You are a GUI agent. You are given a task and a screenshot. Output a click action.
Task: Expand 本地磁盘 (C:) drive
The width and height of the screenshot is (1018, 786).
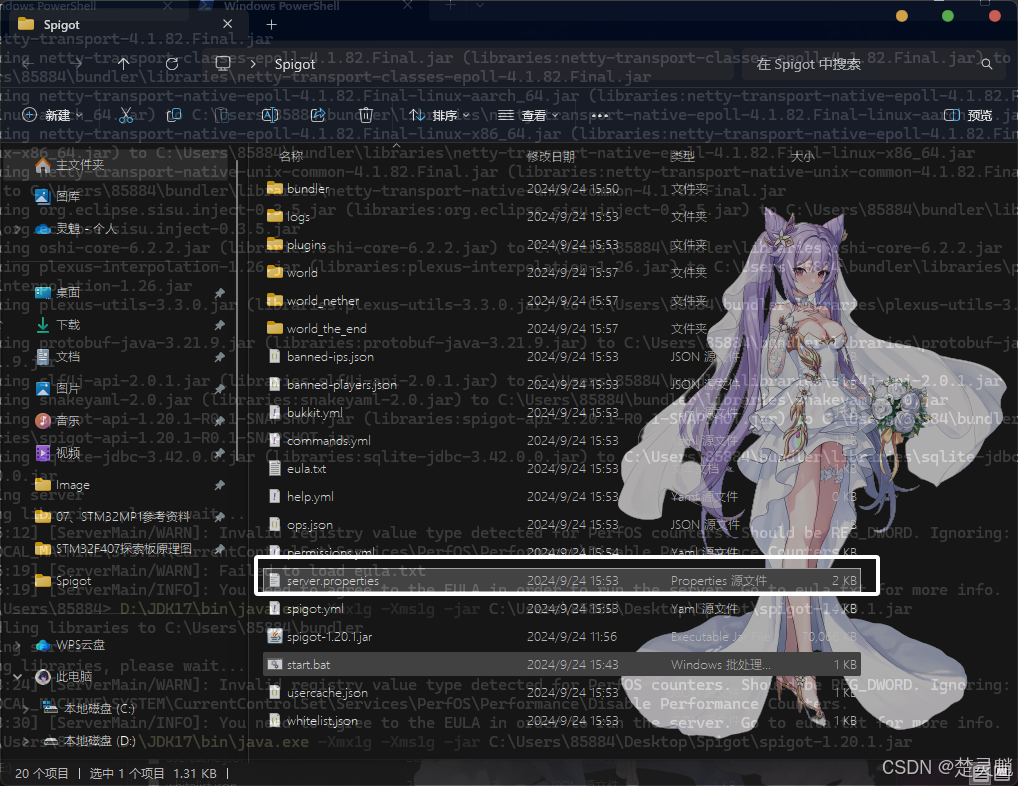pos(25,708)
